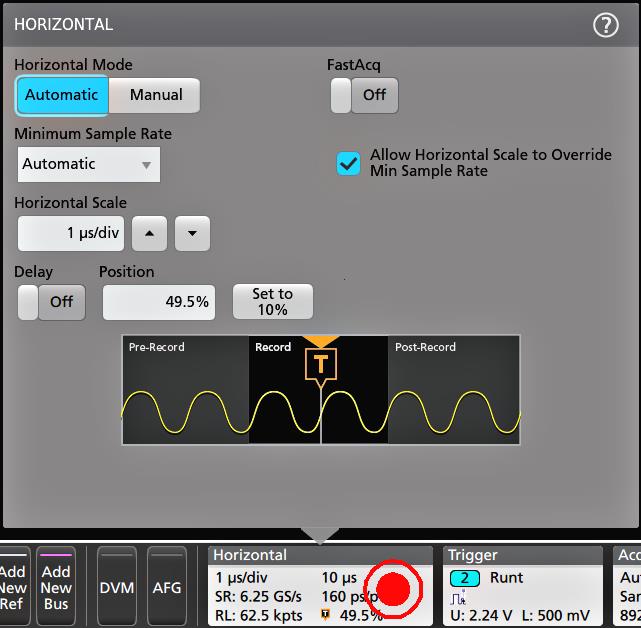The width and height of the screenshot is (641, 628).
Task: Click the Add New Ref button
Action: 13,587
